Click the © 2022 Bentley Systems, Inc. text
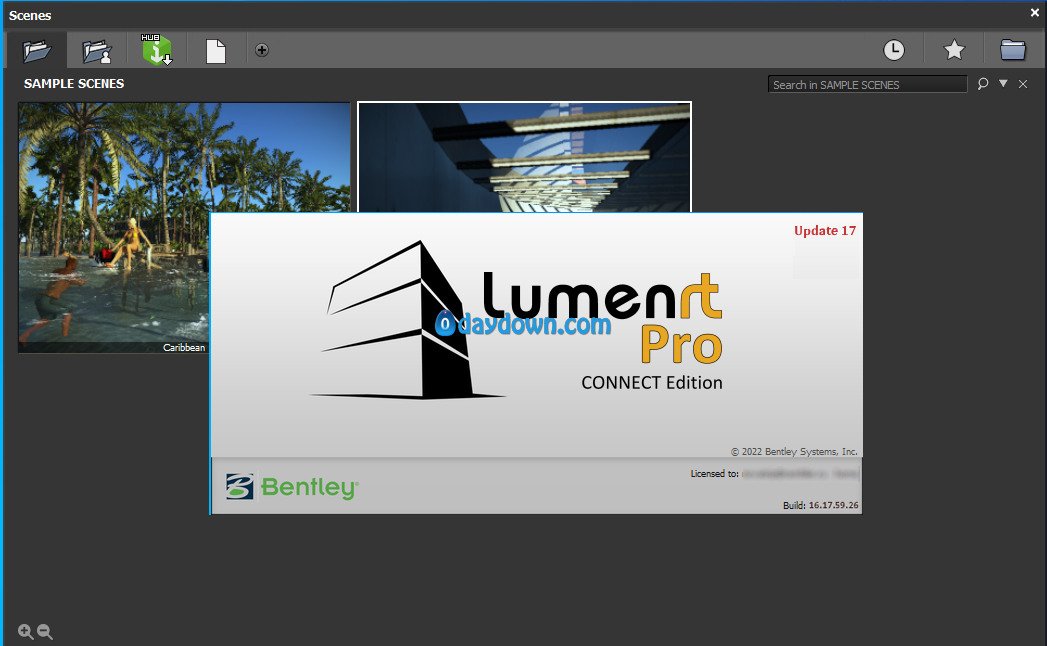1047x646 pixels. (x=794, y=452)
